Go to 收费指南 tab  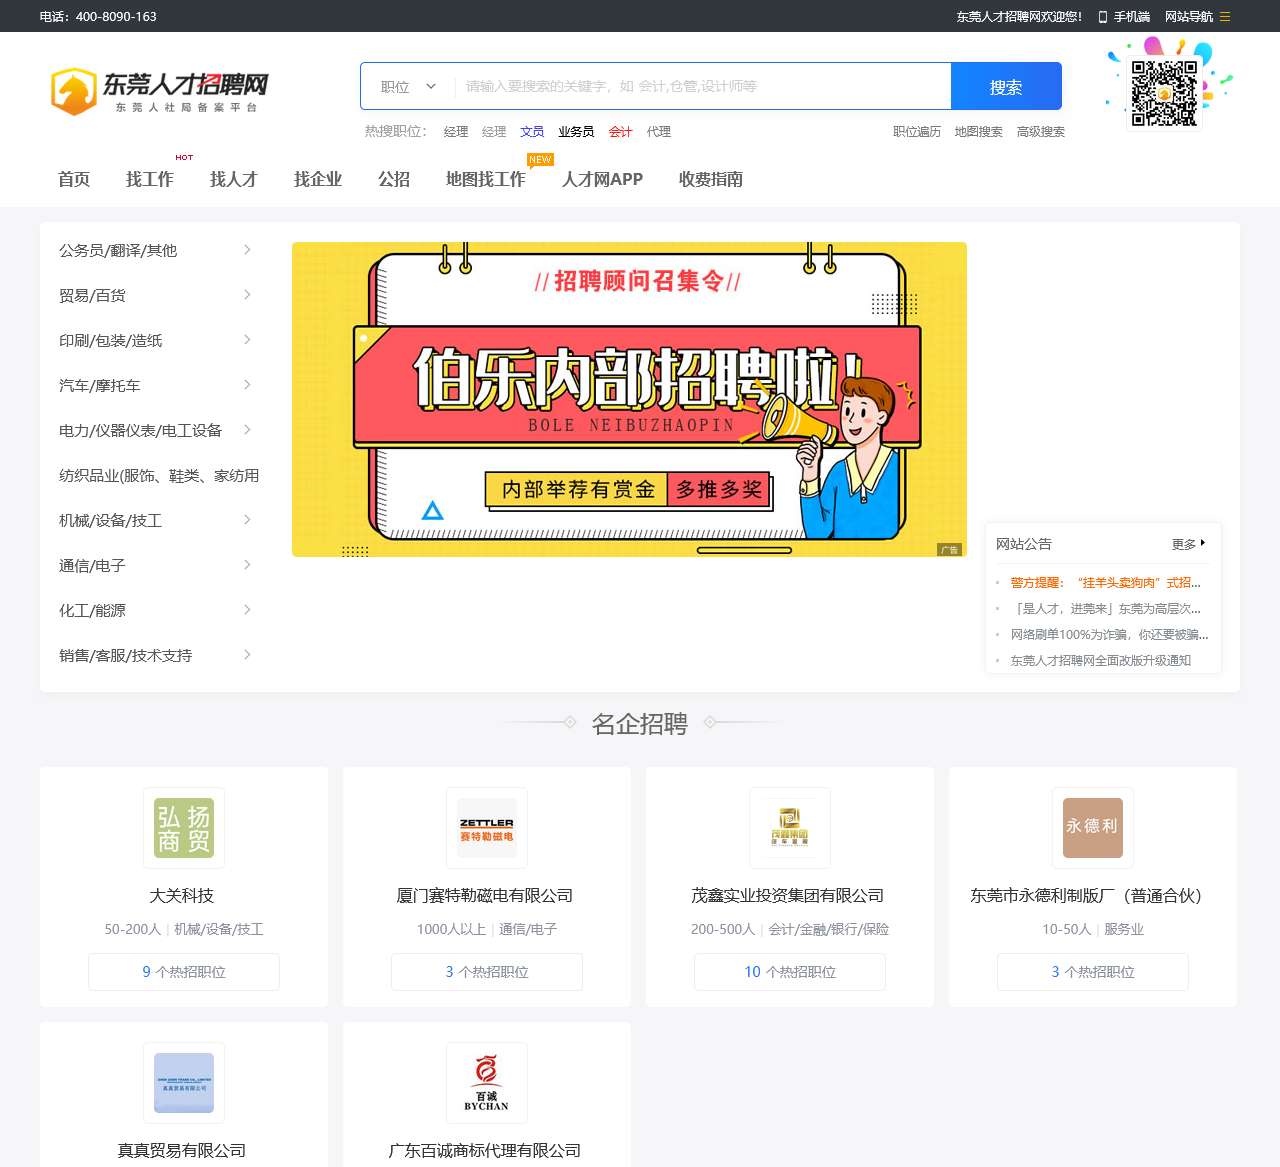(x=711, y=179)
